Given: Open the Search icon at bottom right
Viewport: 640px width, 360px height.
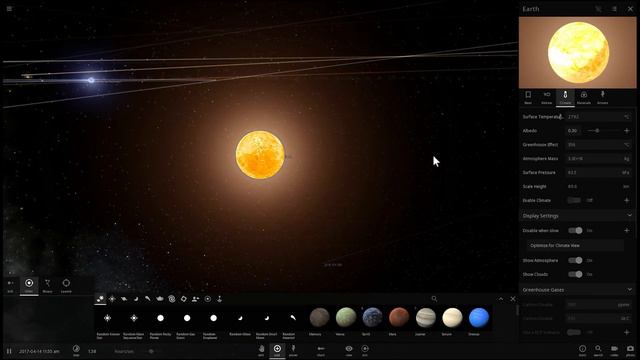Looking at the screenshot, I should click(x=598, y=350).
